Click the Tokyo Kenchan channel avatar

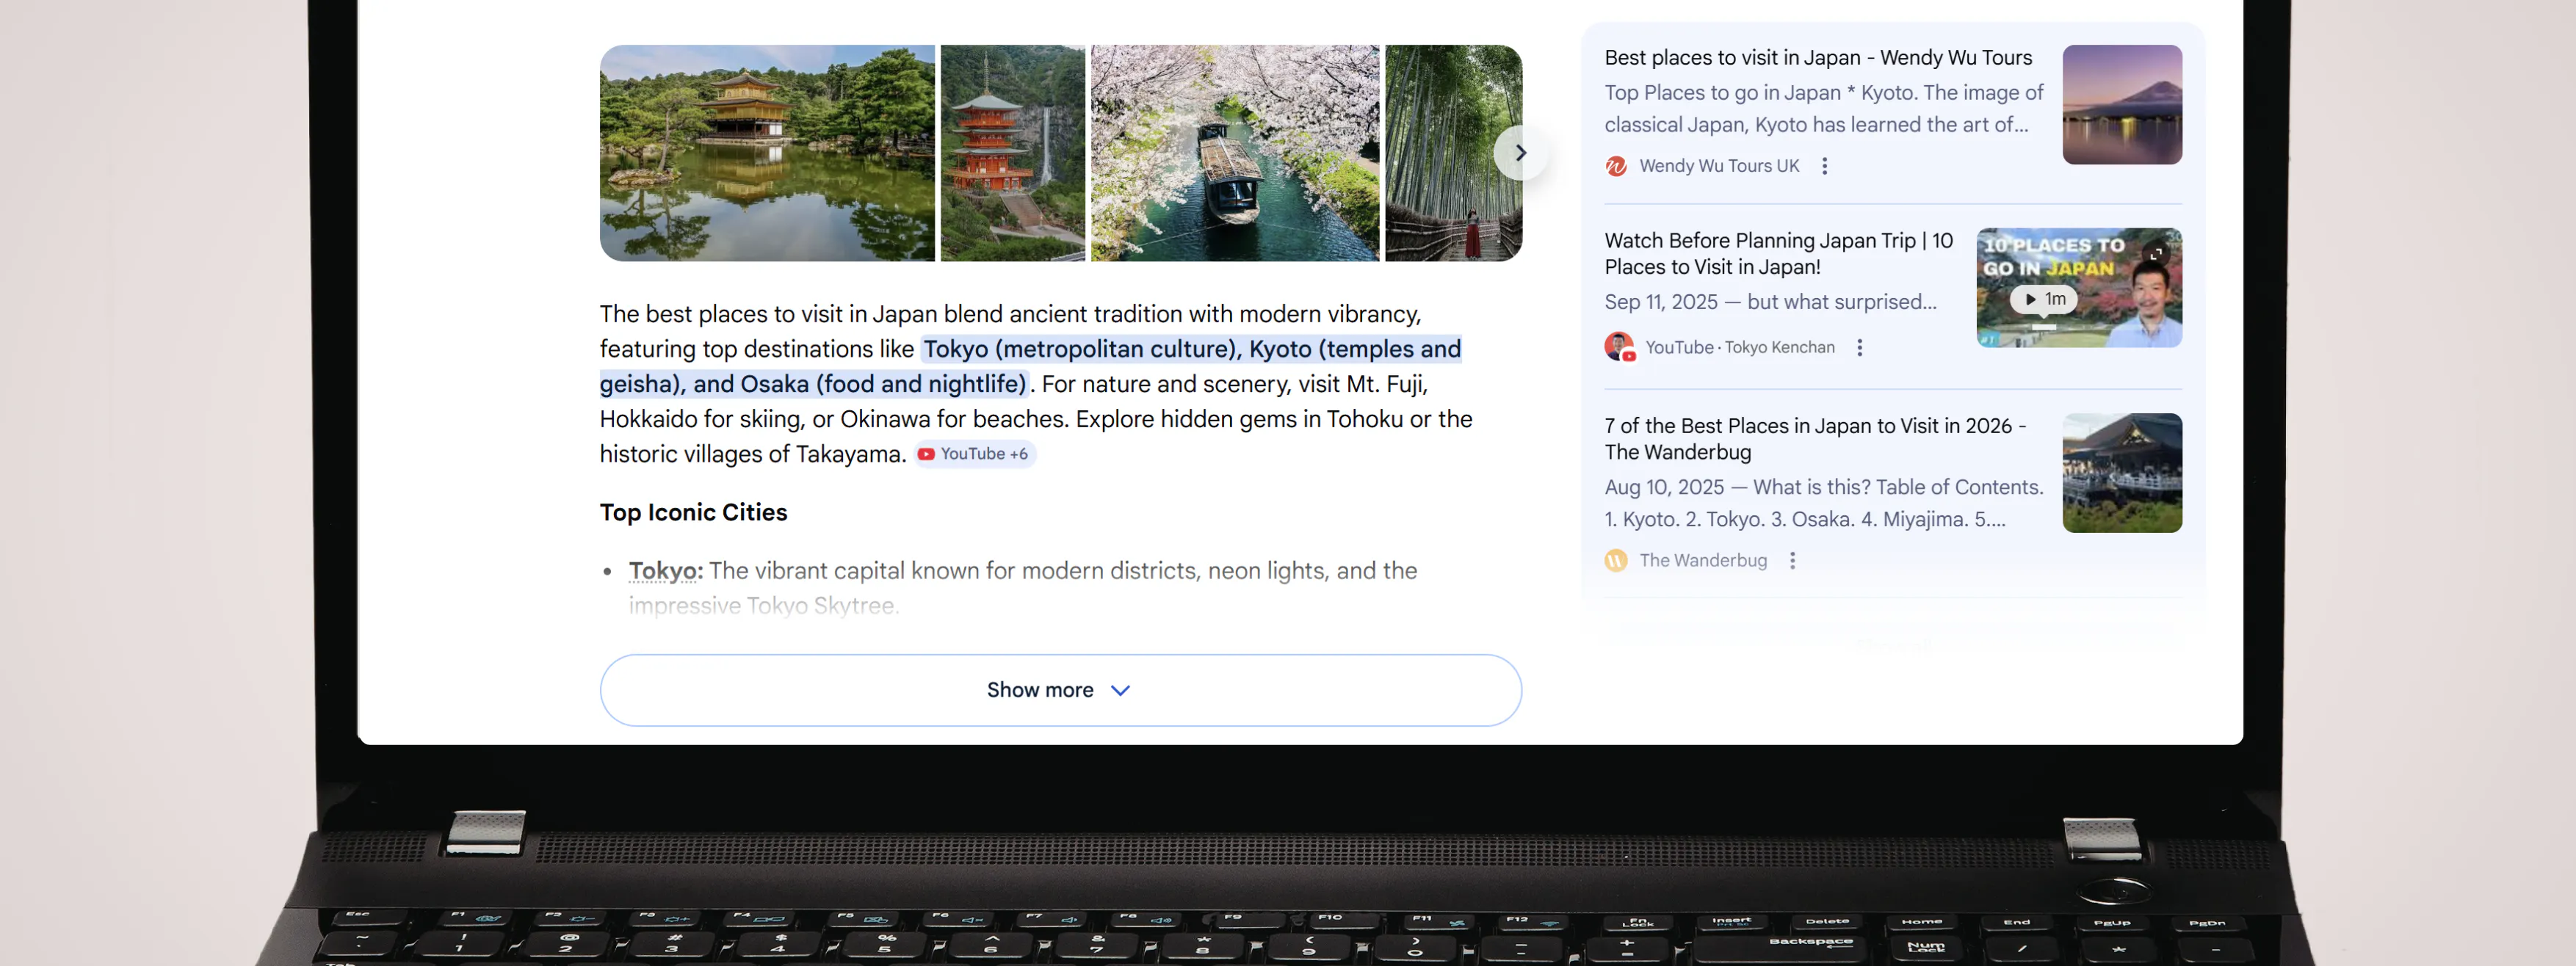click(x=1619, y=347)
